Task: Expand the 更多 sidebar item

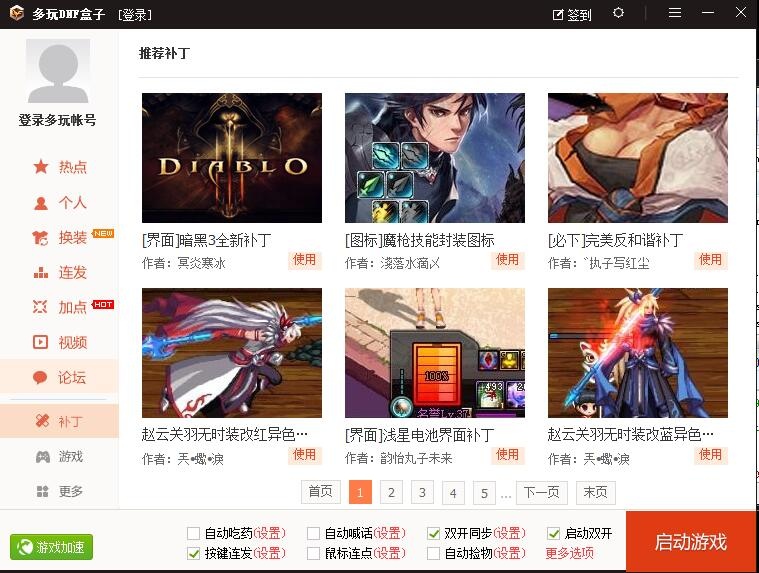Action: [59, 491]
